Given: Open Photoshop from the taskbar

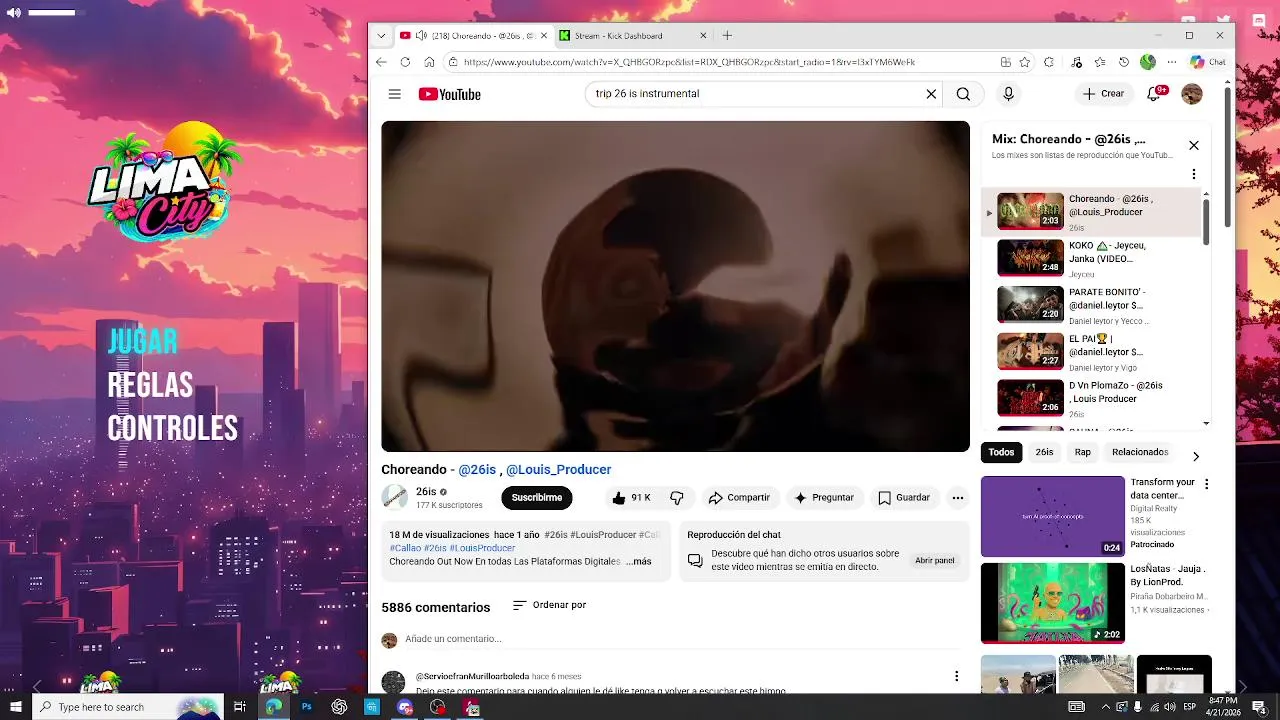Looking at the screenshot, I should tap(307, 707).
